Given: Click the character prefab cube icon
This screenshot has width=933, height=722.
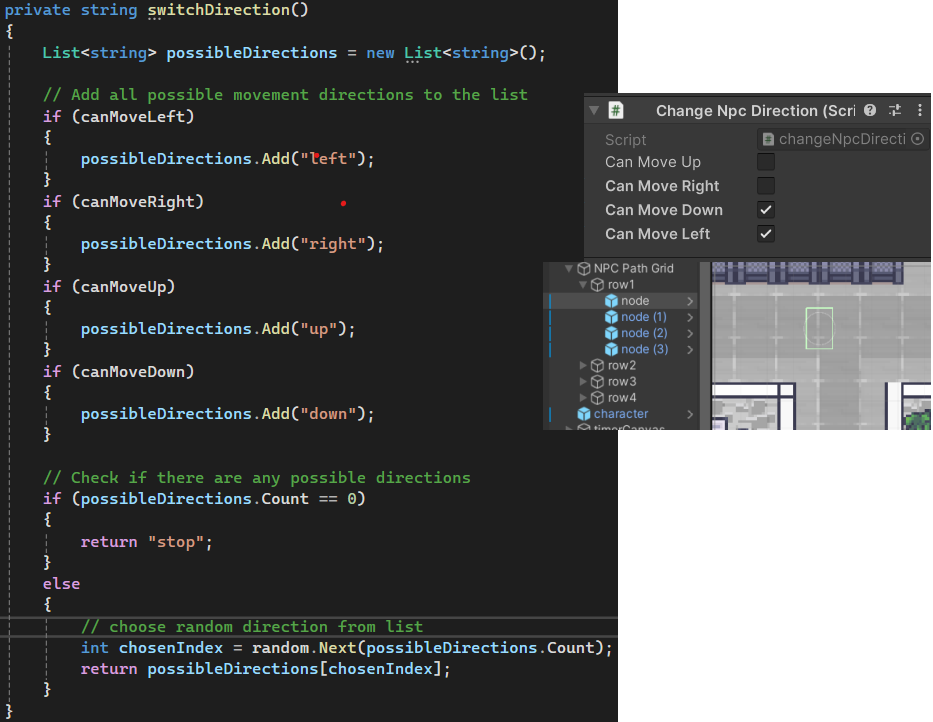Looking at the screenshot, I should 584,414.
